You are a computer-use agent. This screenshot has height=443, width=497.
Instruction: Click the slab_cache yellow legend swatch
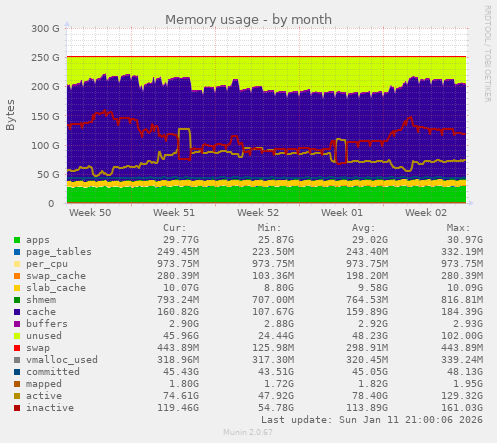(17, 288)
